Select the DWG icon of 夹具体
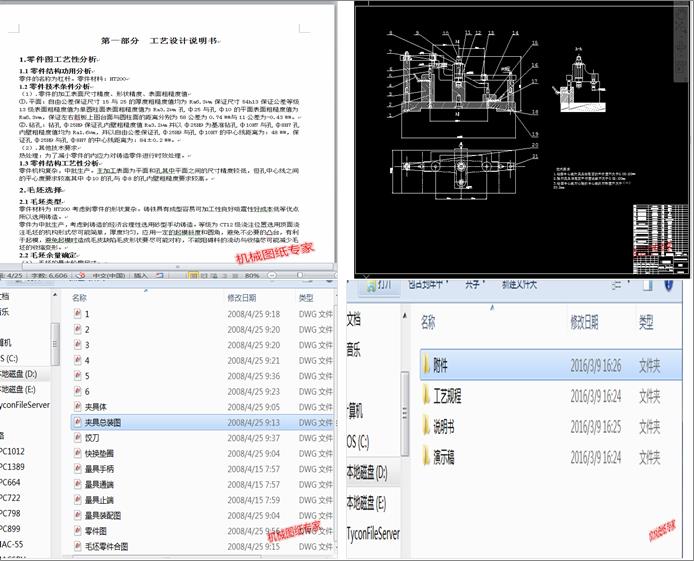 pyautogui.click(x=77, y=407)
